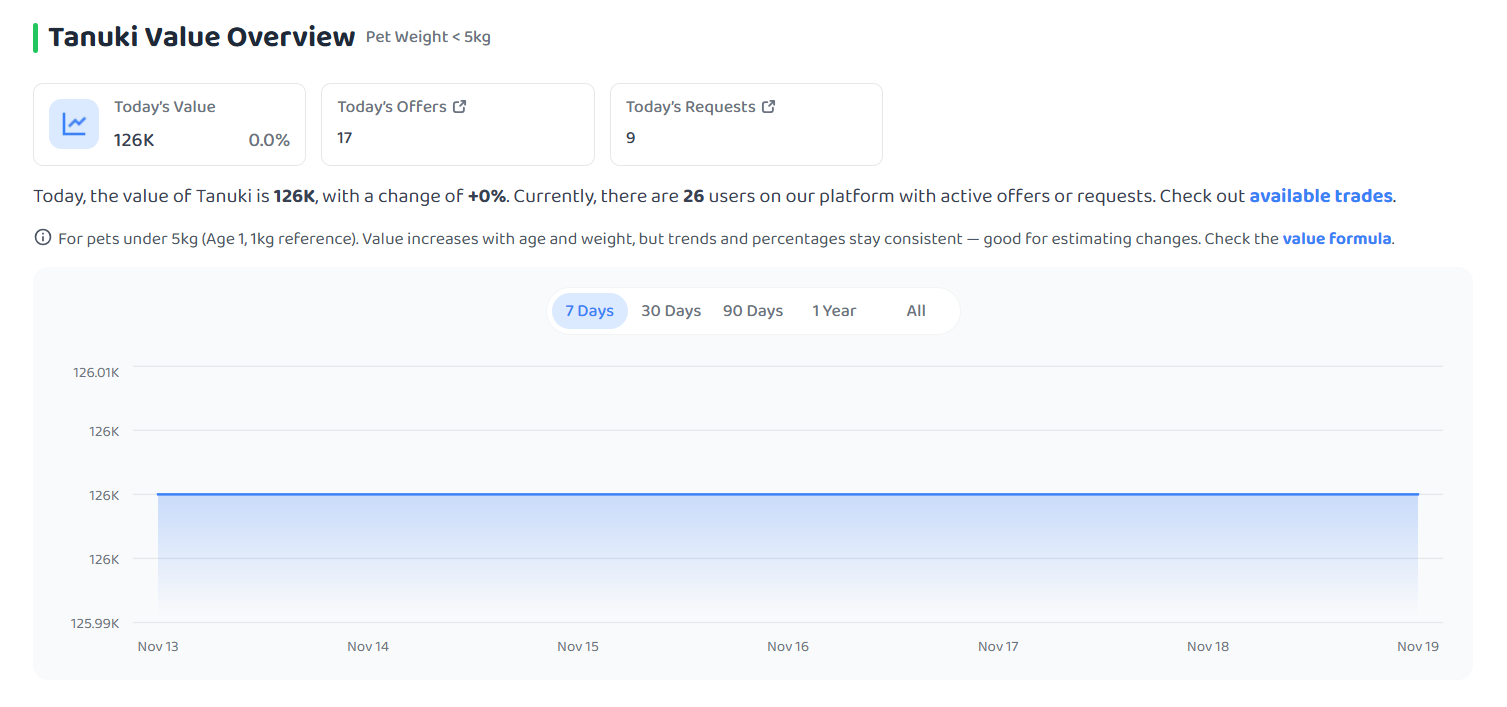This screenshot has height=707, width=1507.
Task: Click the trend chart icon beside Today's Value
Action: pos(74,124)
